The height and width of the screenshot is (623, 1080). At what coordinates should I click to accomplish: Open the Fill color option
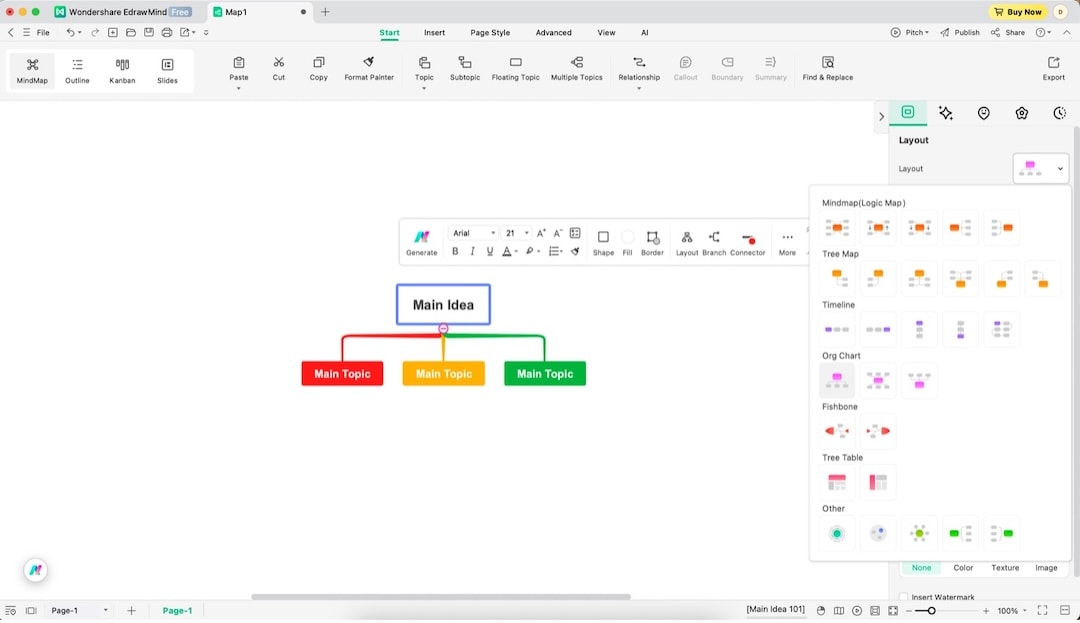[x=627, y=243]
